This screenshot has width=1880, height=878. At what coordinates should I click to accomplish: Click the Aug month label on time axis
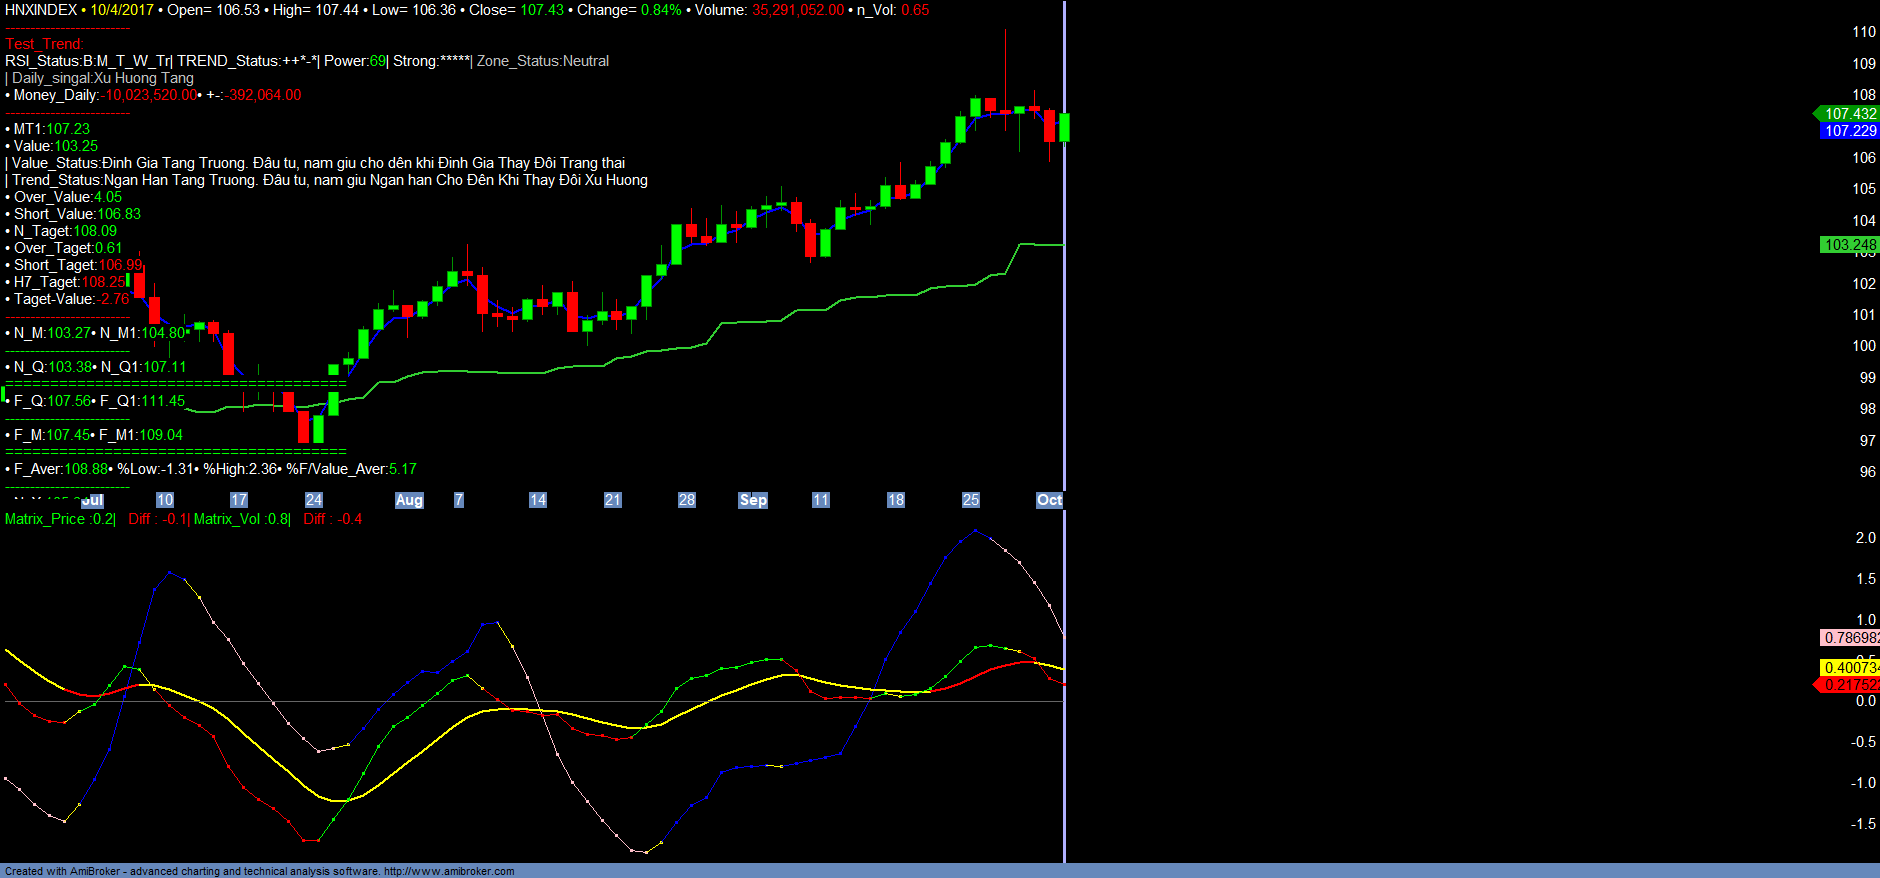click(x=409, y=500)
